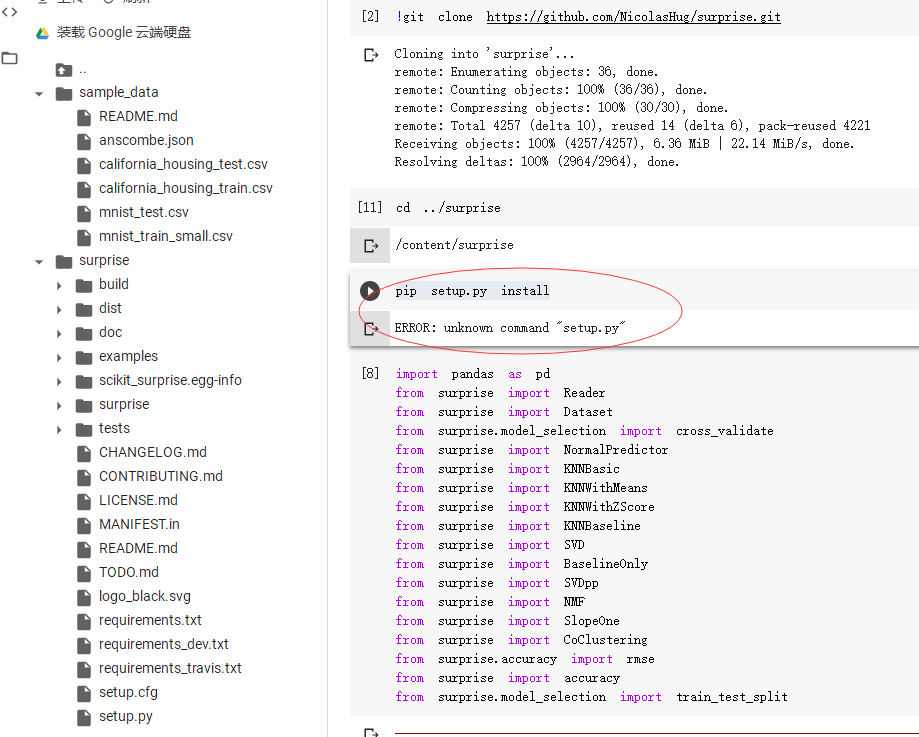The height and width of the screenshot is (737, 919).
Task: Collapse the sample_data folder
Action: (39, 94)
